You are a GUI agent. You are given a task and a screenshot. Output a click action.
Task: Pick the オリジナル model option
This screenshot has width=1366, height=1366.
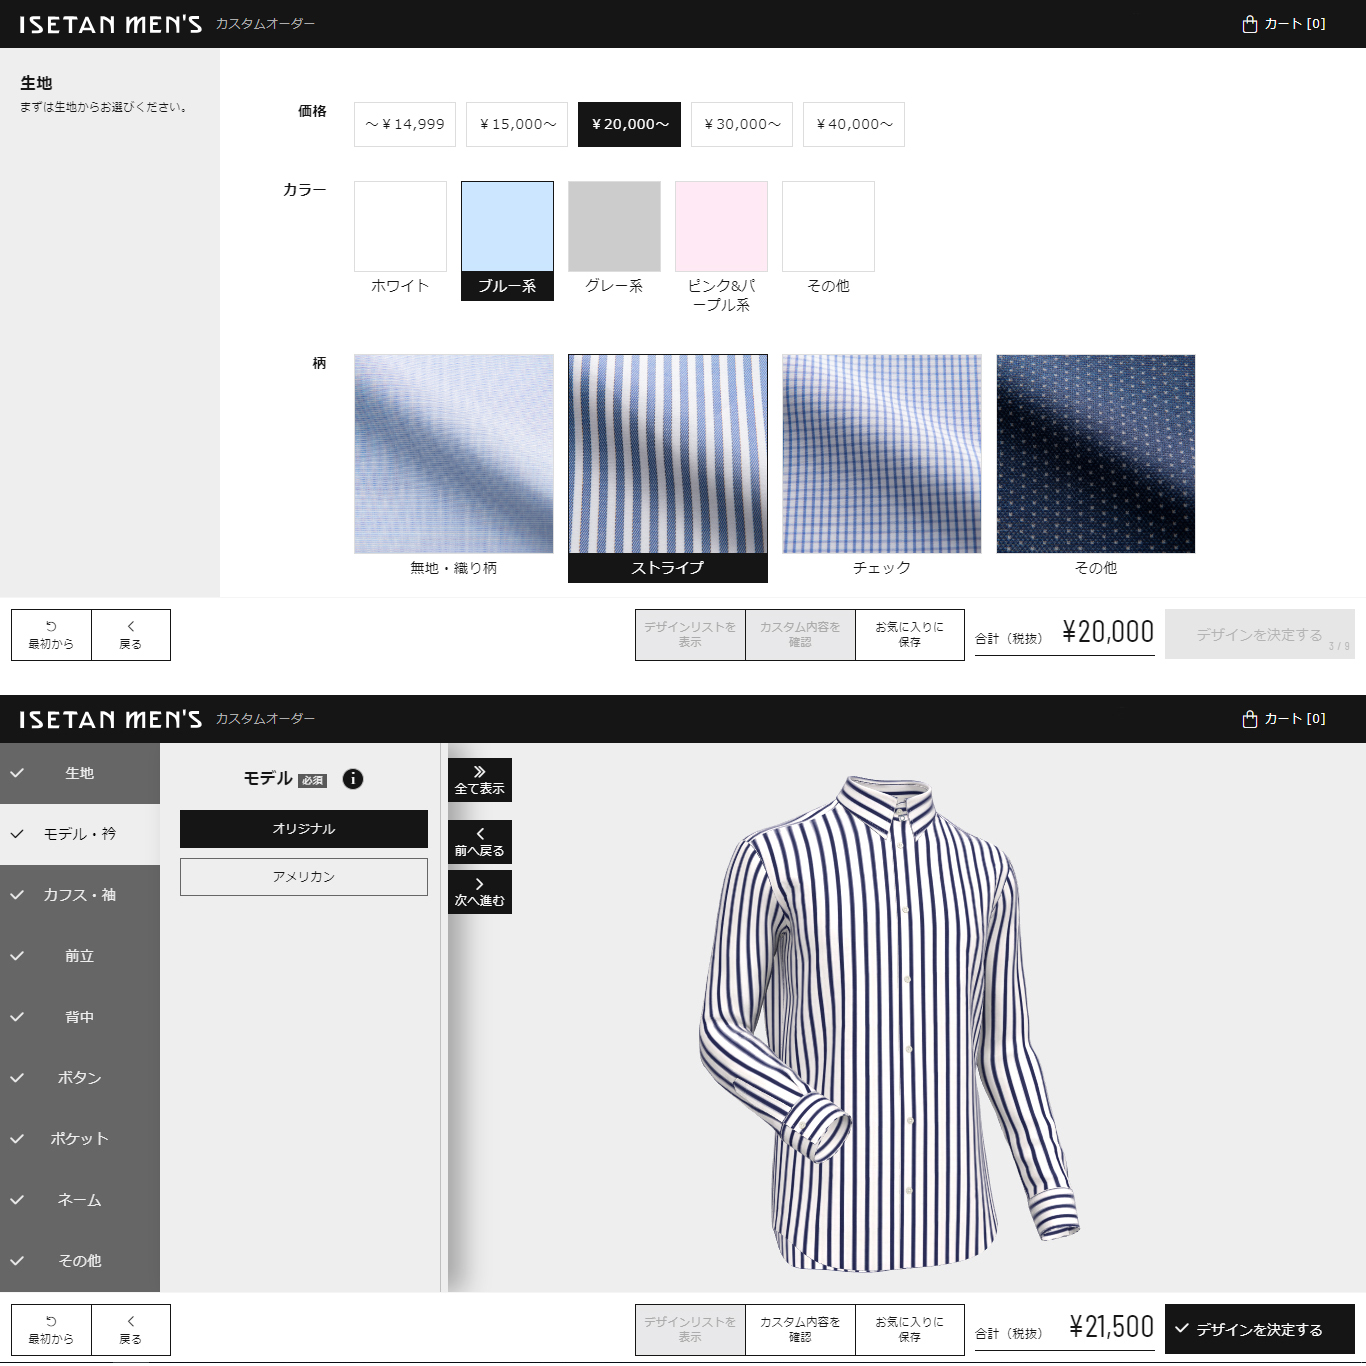pos(304,829)
